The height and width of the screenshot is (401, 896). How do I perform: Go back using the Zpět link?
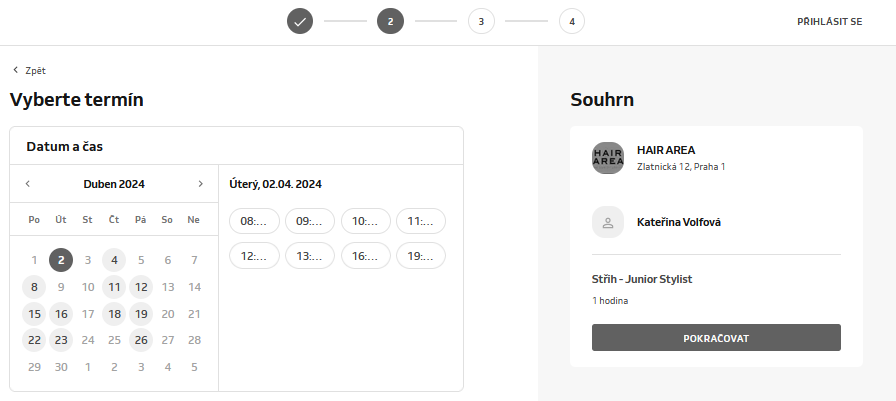(29, 71)
